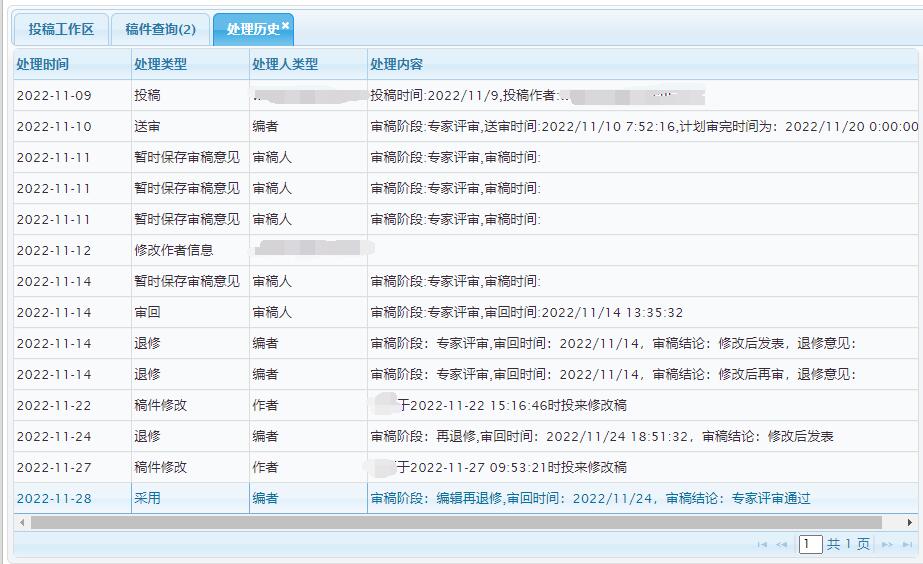Open the 稿件查询(2) tab
The width and height of the screenshot is (923, 564).
point(160,30)
